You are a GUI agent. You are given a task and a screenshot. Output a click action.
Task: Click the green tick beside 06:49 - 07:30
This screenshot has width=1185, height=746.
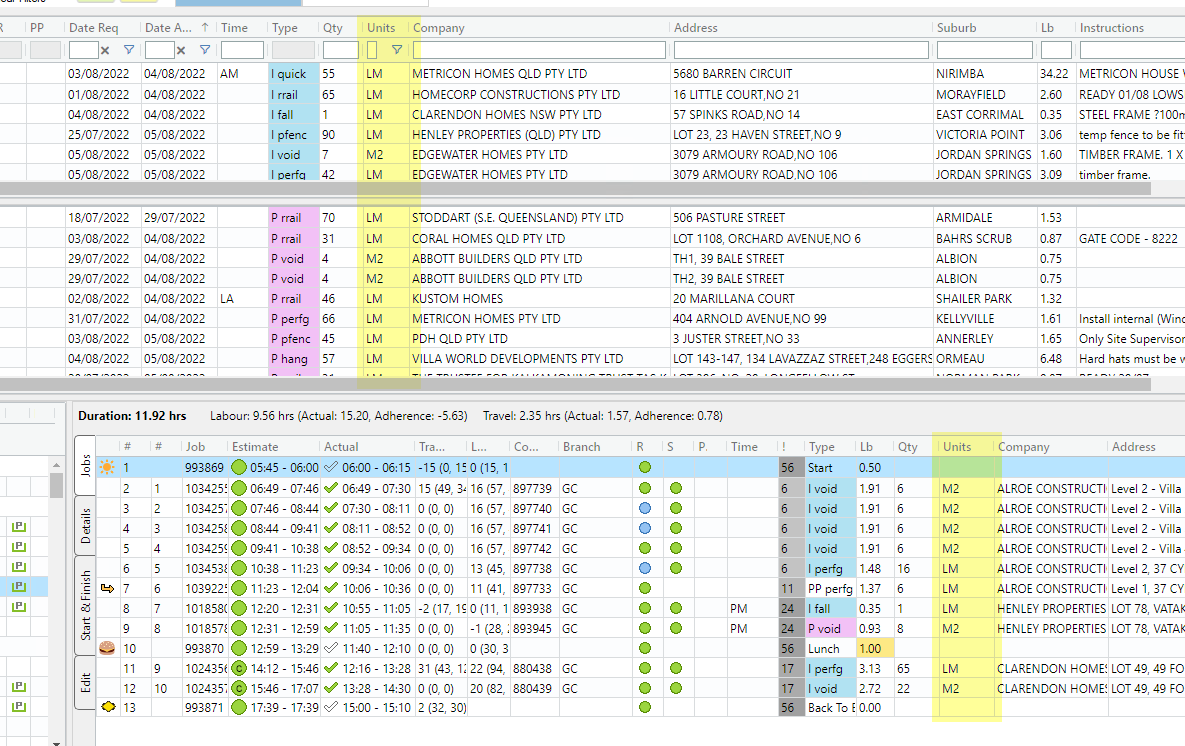330,488
